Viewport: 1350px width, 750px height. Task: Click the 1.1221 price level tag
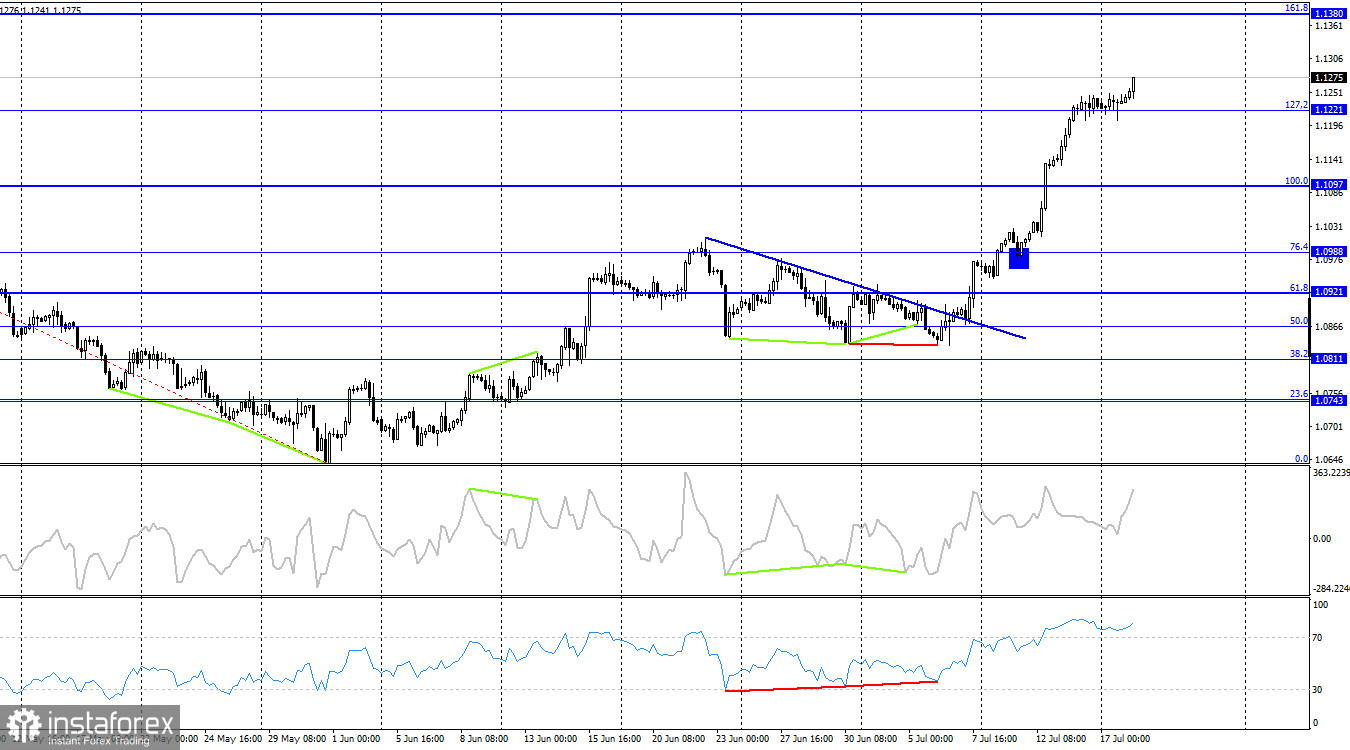1330,110
